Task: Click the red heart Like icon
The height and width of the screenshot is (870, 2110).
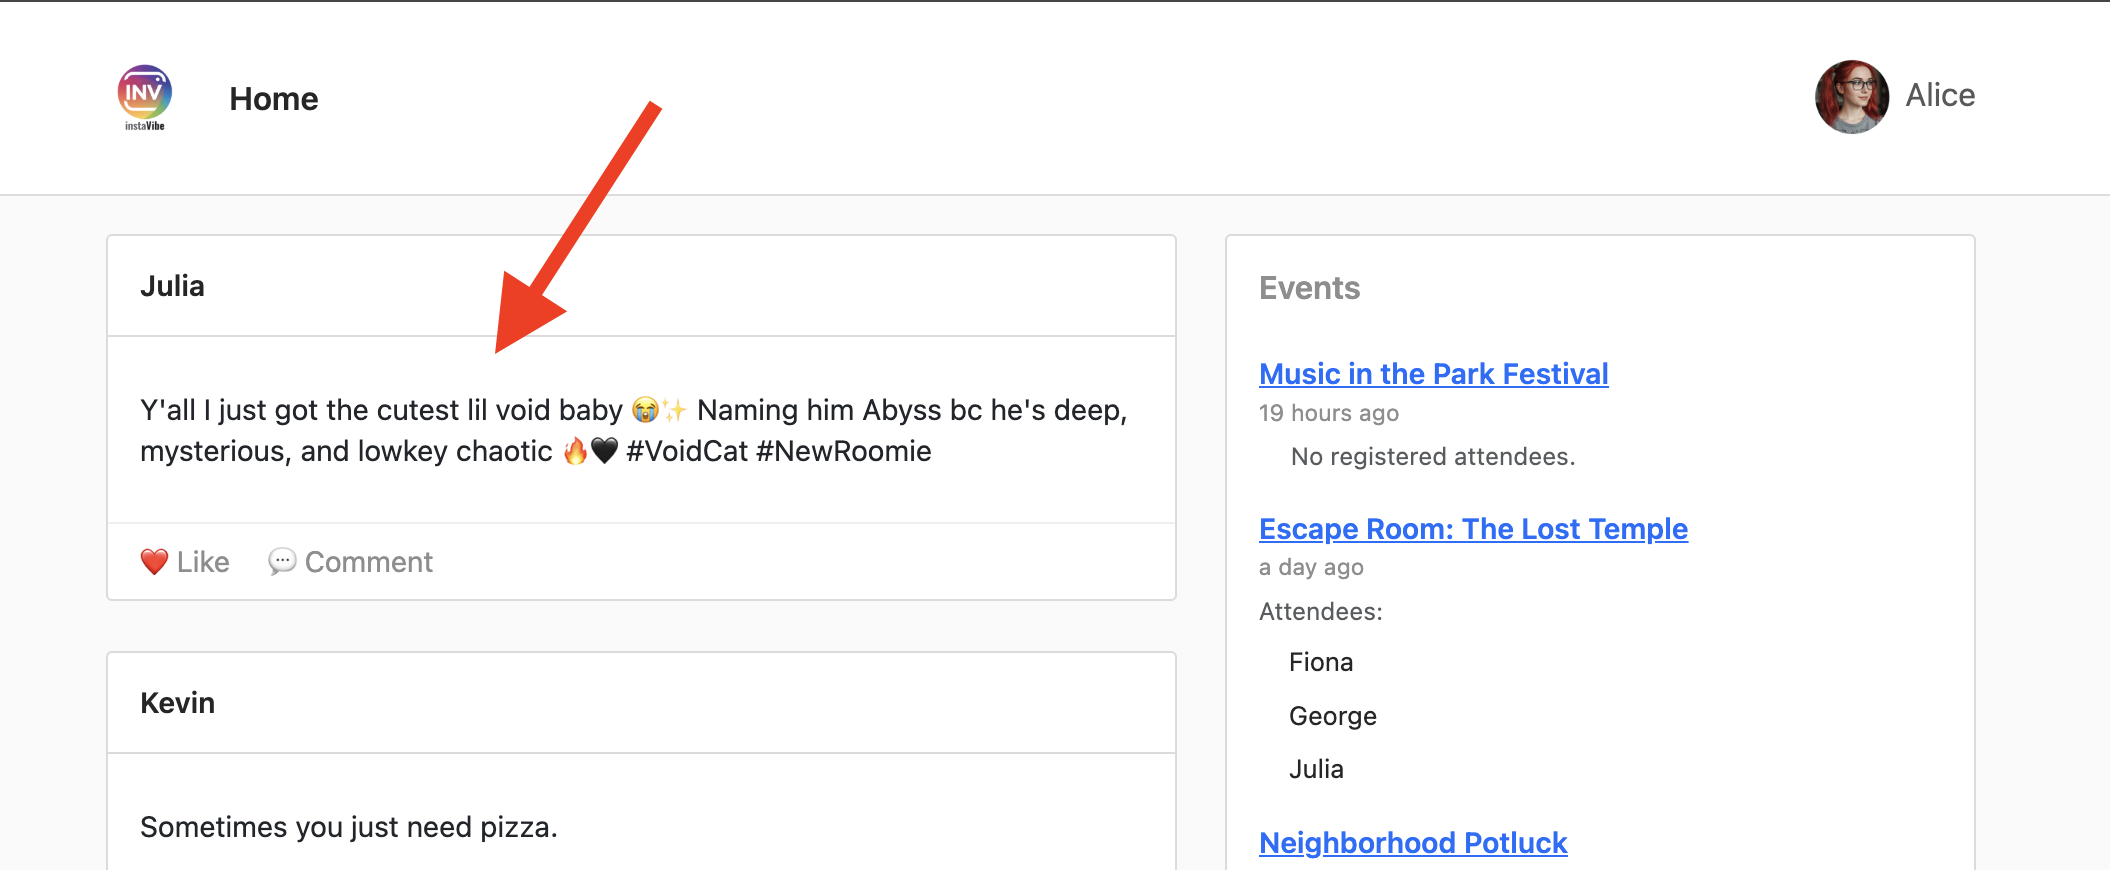Action: (154, 562)
